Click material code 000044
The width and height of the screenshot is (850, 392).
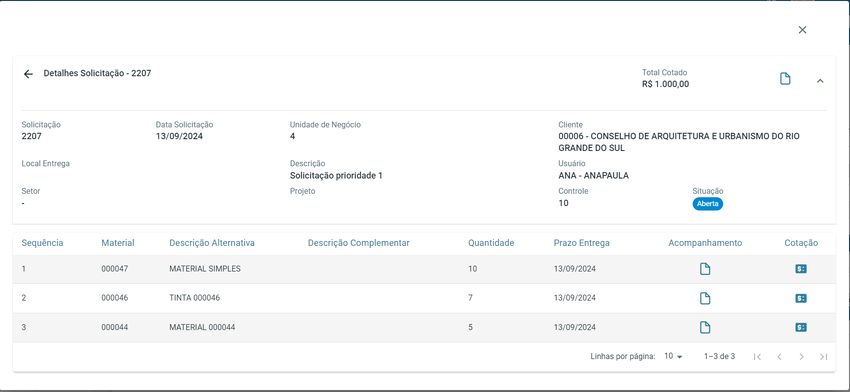[115, 327]
